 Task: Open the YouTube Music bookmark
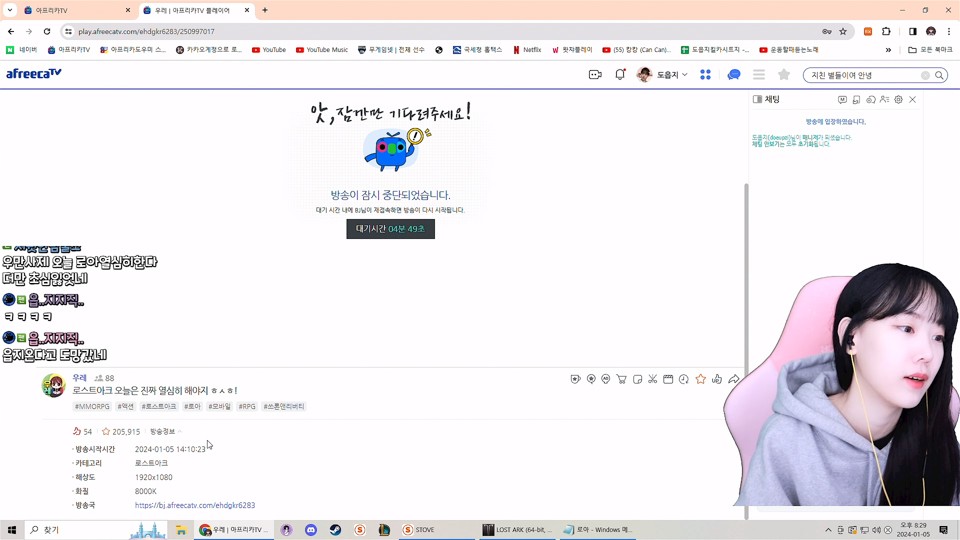(322, 50)
